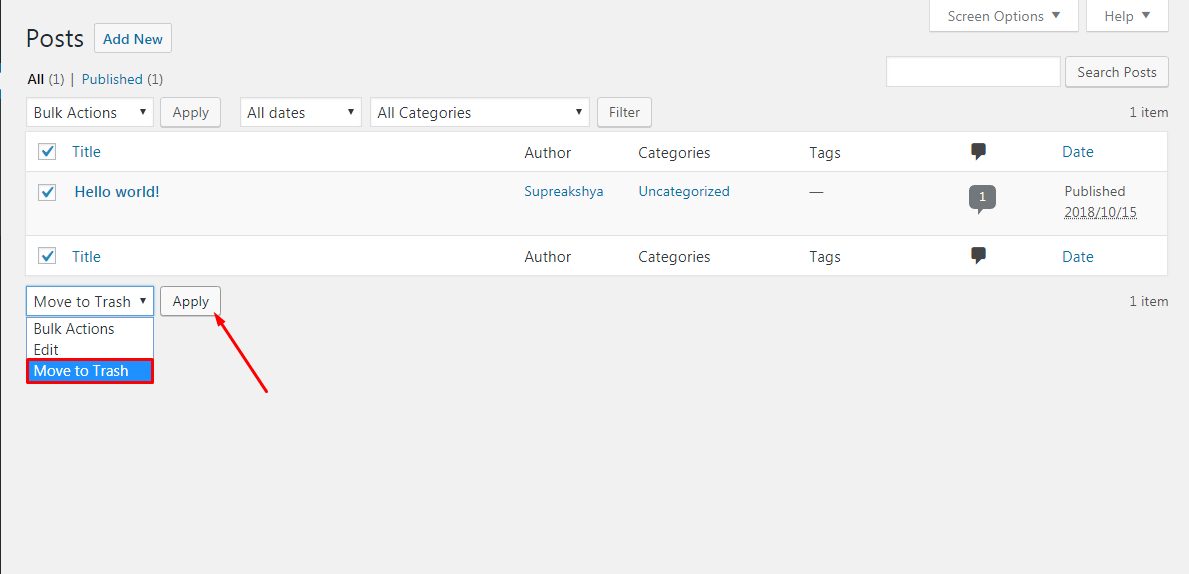Sort by Date in header row
Screen dimensions: 1189x574
point(1078,152)
